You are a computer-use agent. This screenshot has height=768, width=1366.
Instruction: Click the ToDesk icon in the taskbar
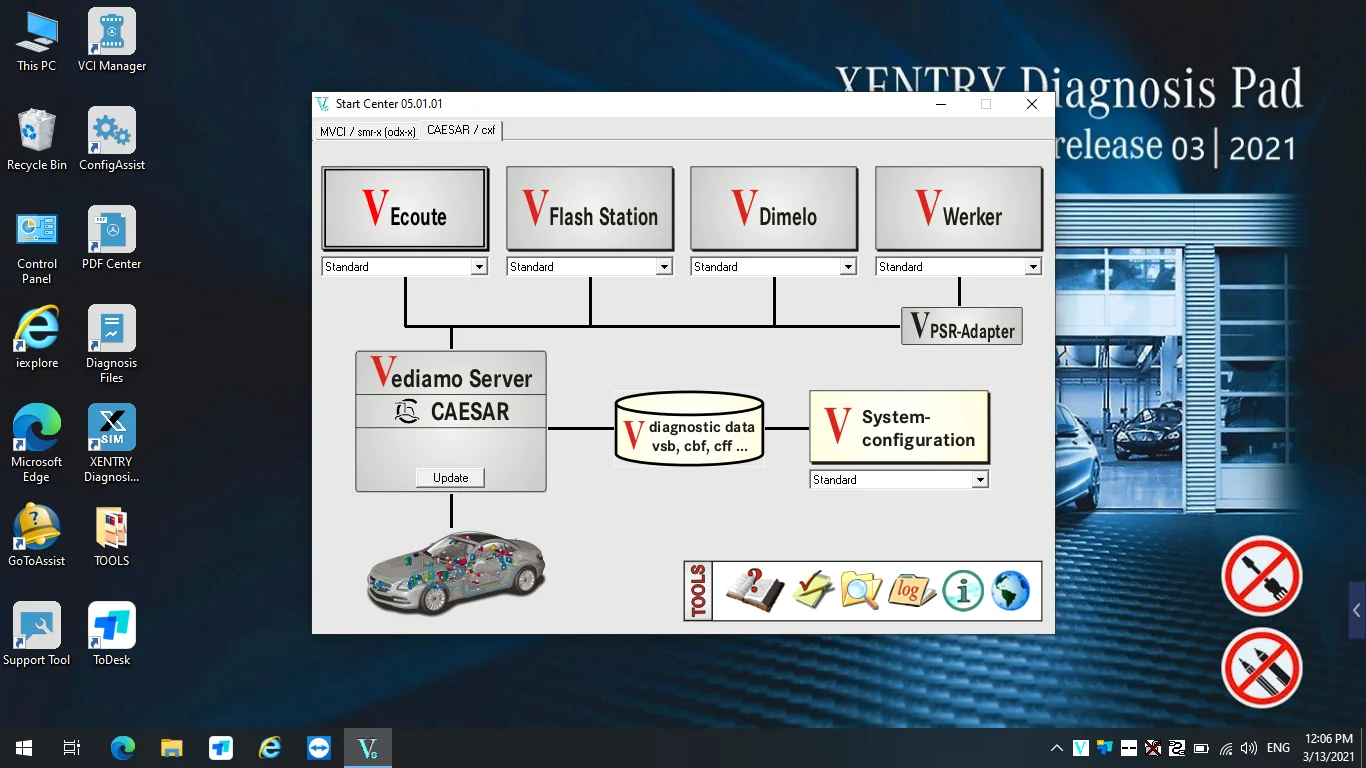221,748
